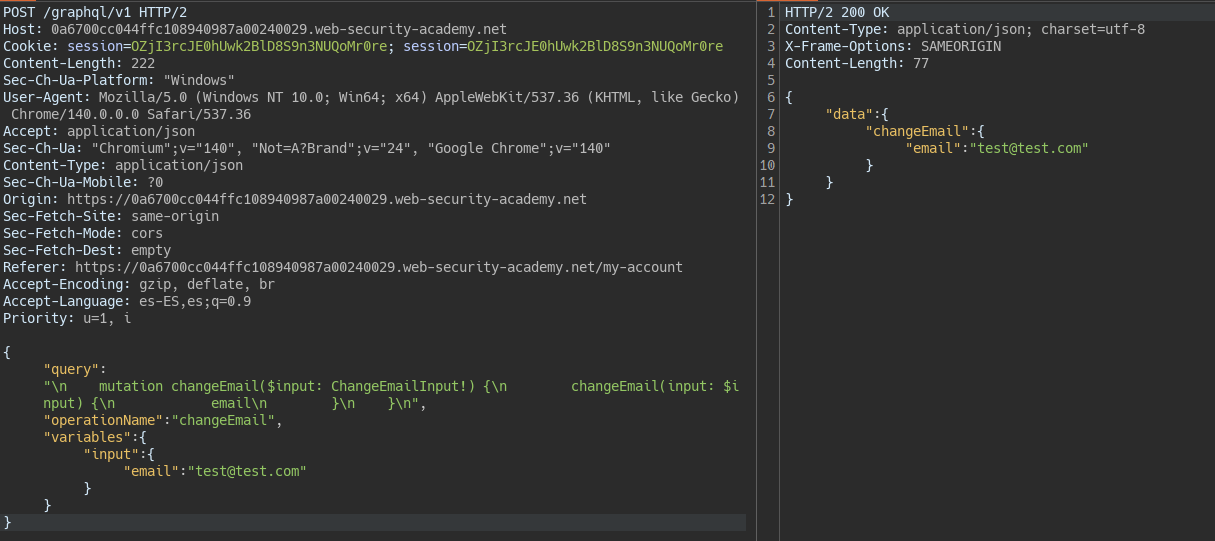Image resolution: width=1215 pixels, height=541 pixels.
Task: Click the "changeEmail" key in response
Action: 918,131
